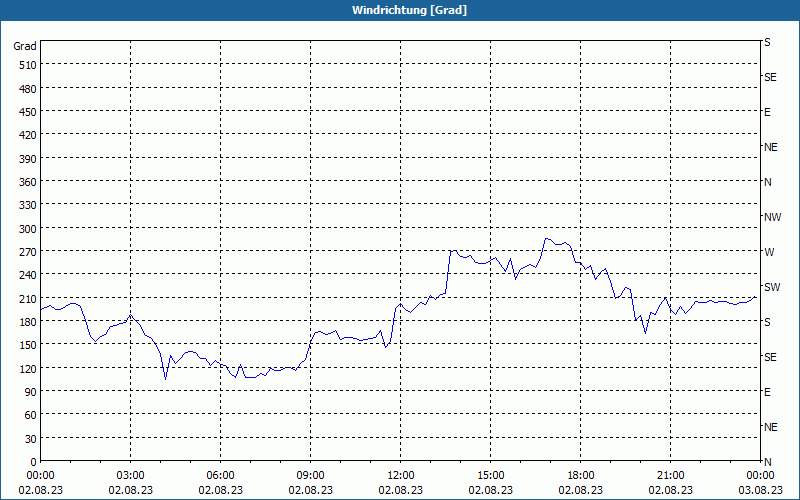This screenshot has height=500, width=800.
Task: Click the 02.08.23 date under 15:00
Action: click(x=490, y=490)
